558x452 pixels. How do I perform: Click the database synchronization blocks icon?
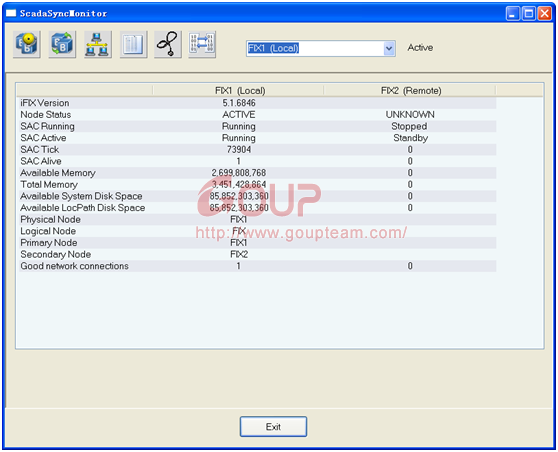coord(62,44)
